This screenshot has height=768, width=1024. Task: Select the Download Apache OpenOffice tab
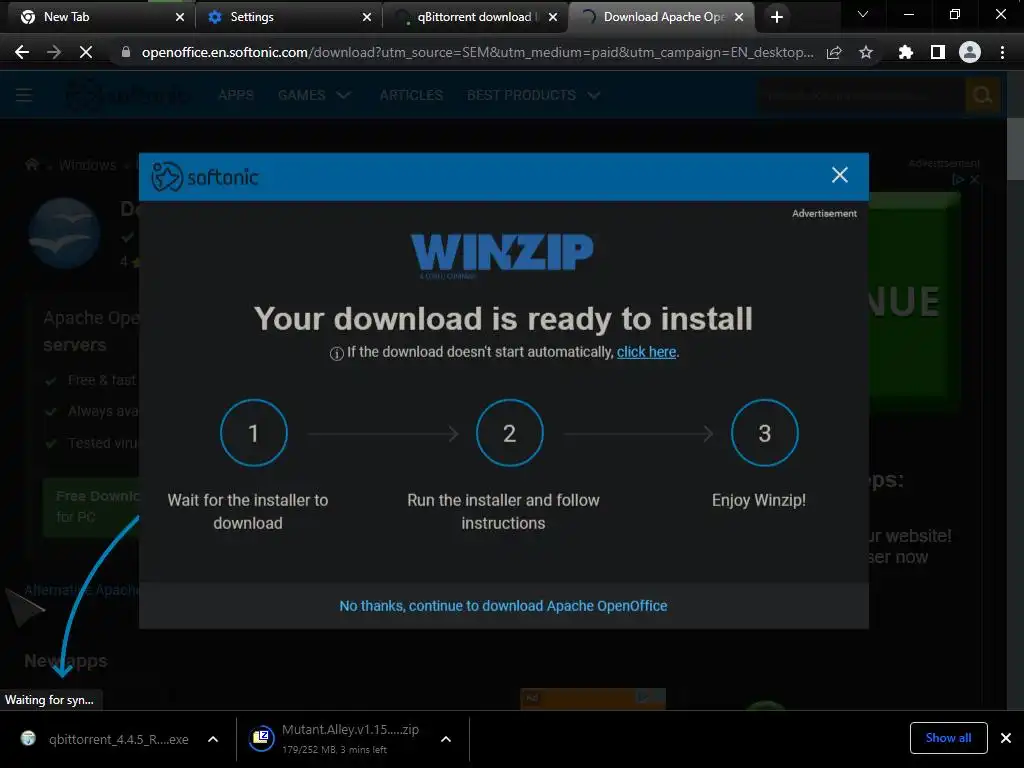click(x=662, y=17)
